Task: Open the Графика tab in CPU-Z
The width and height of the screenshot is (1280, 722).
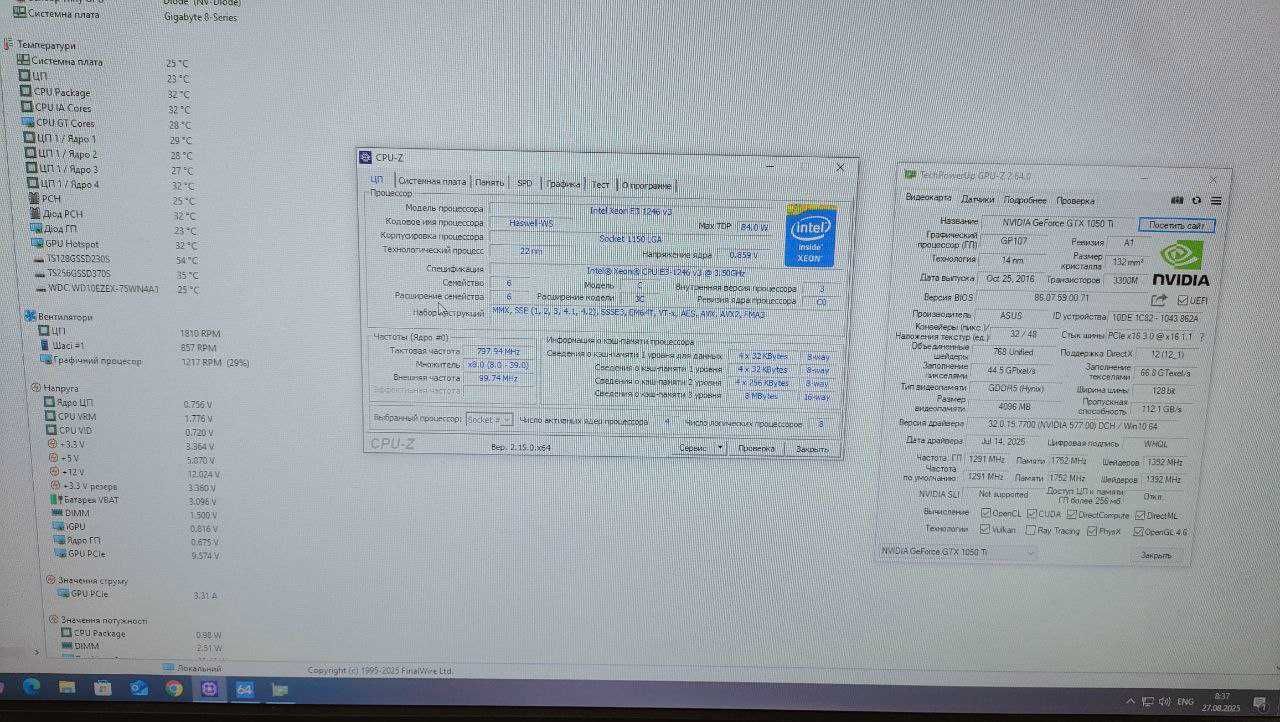Action: 564,184
